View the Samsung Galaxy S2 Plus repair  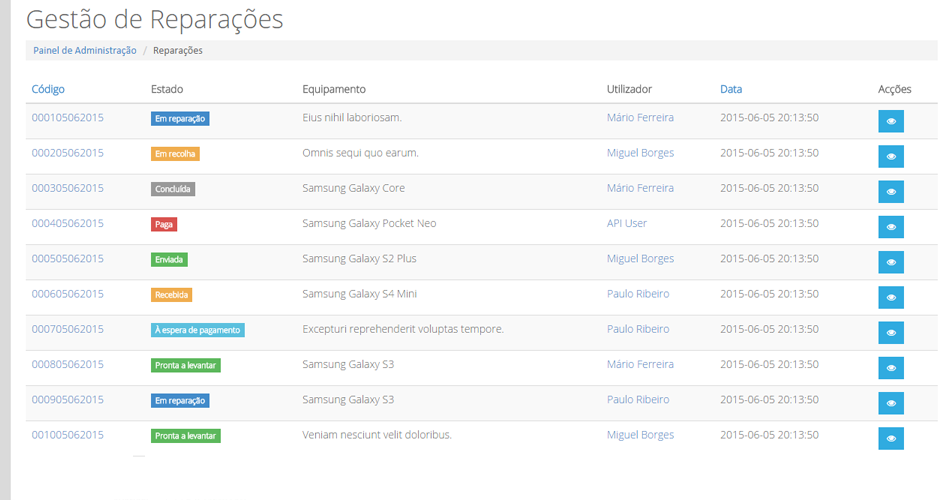[x=891, y=262]
